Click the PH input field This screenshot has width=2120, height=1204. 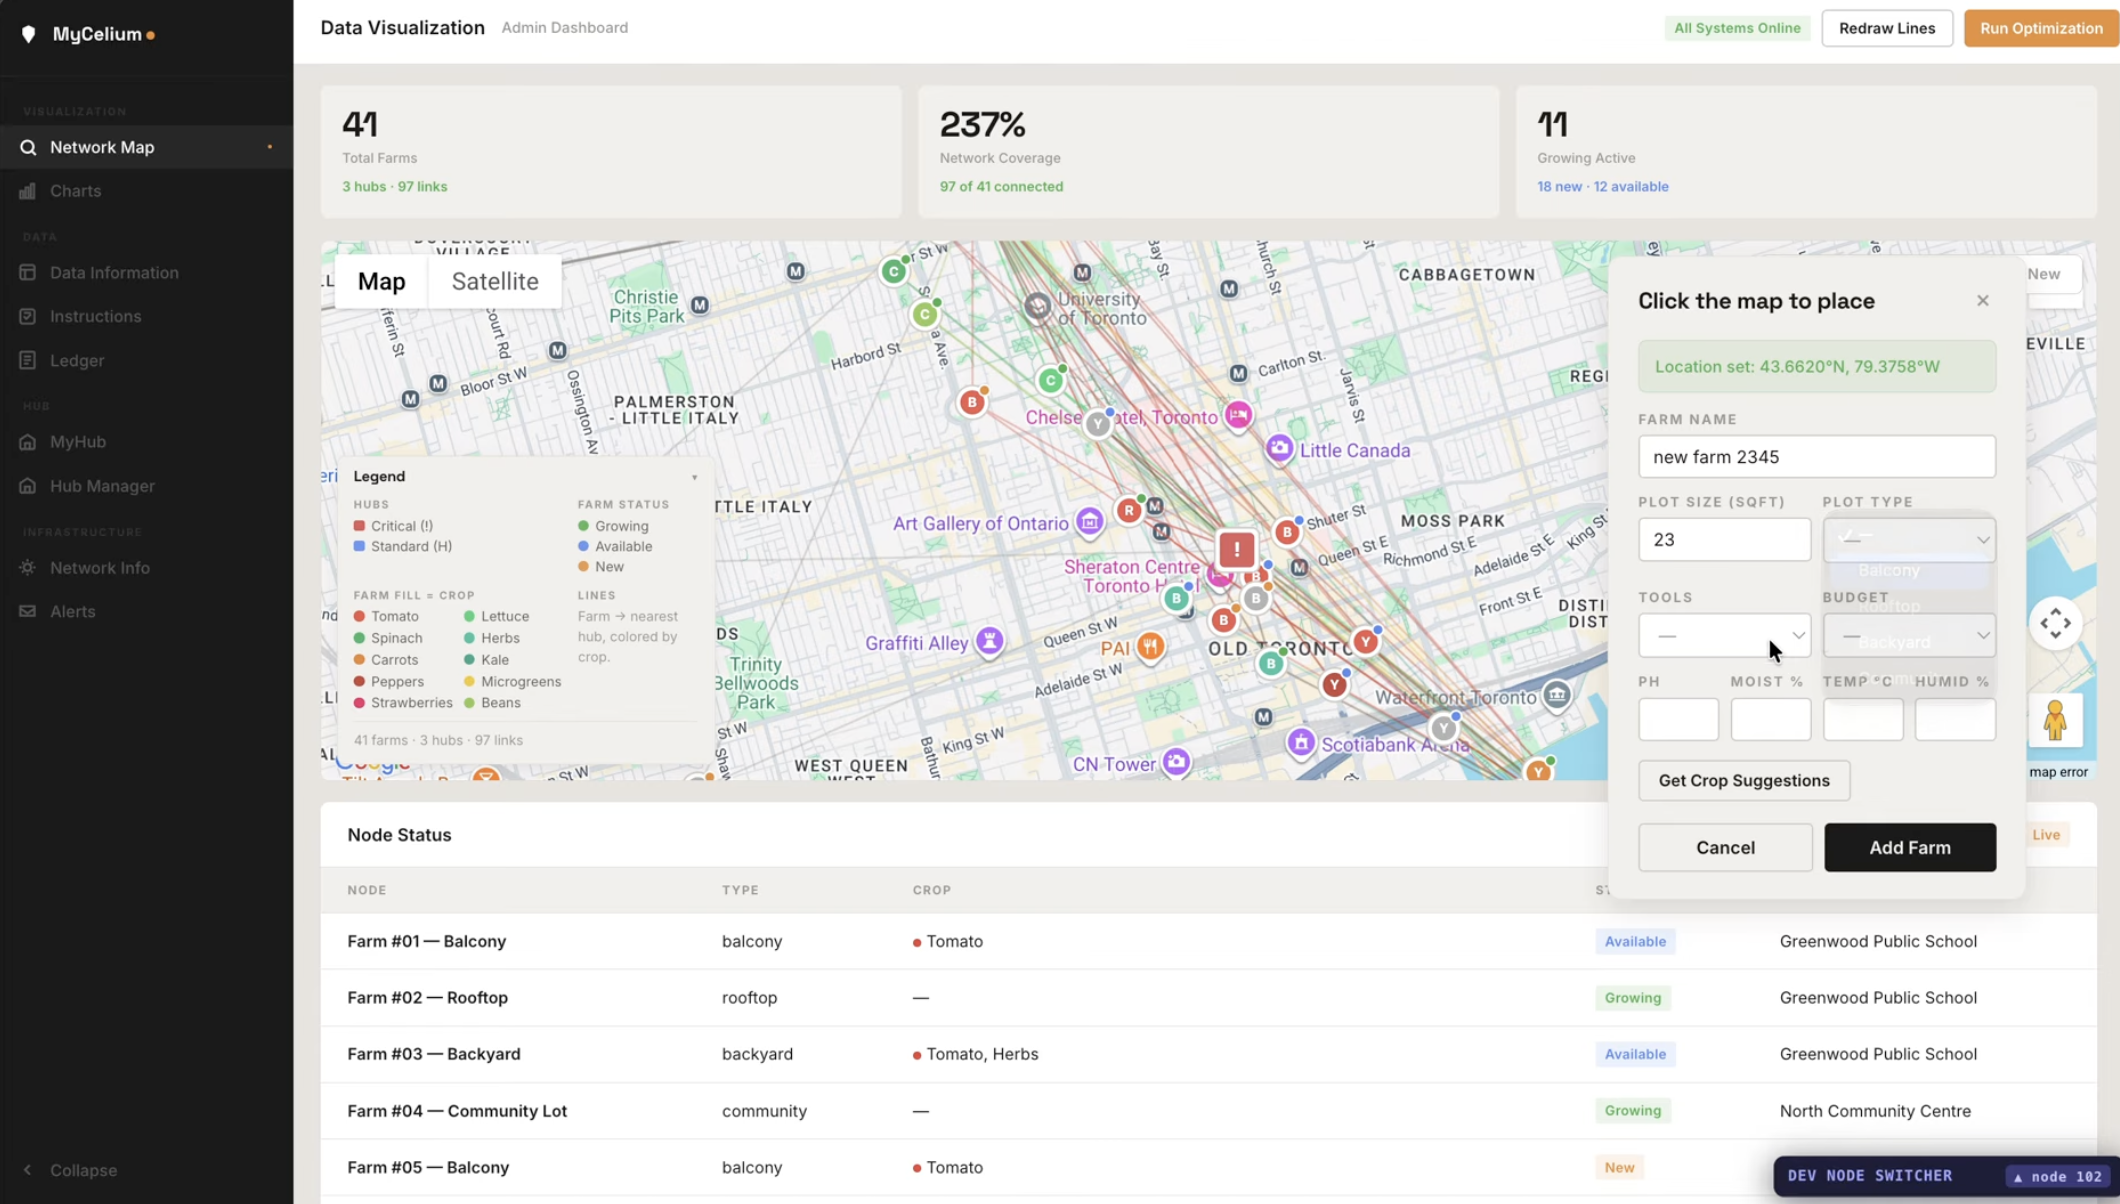[x=1678, y=720]
